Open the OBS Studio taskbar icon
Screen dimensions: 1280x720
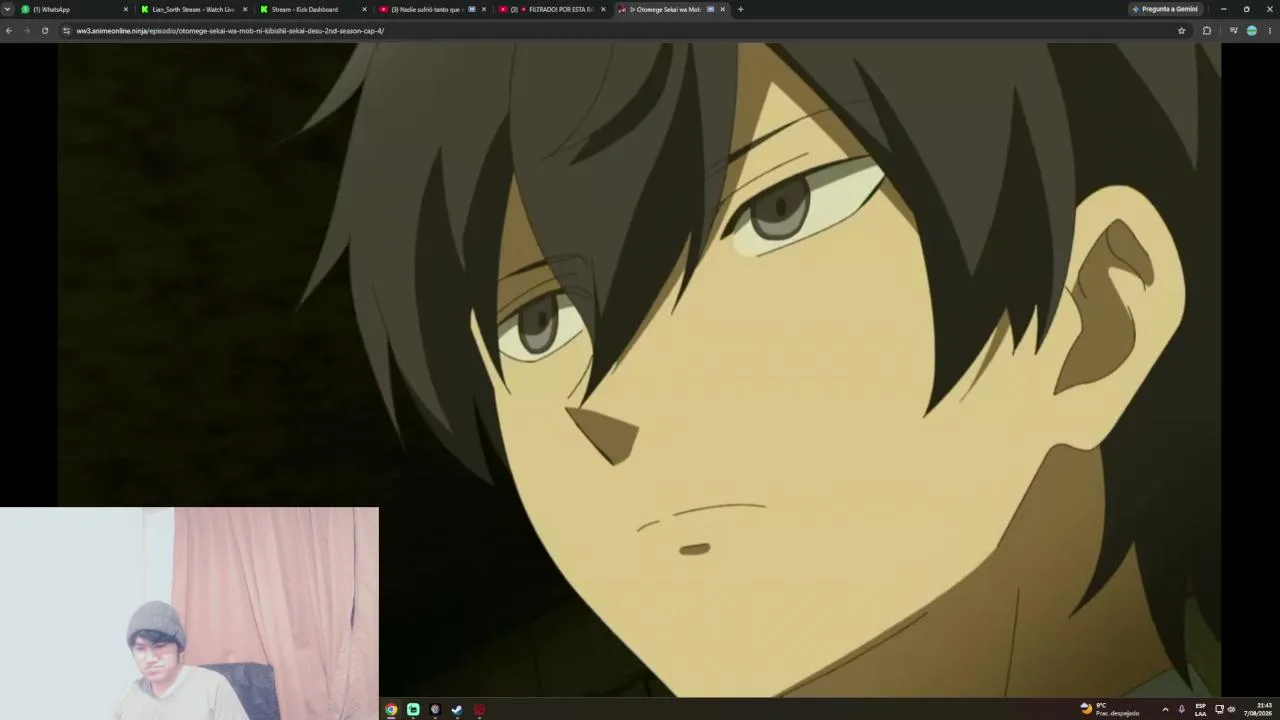click(435, 710)
